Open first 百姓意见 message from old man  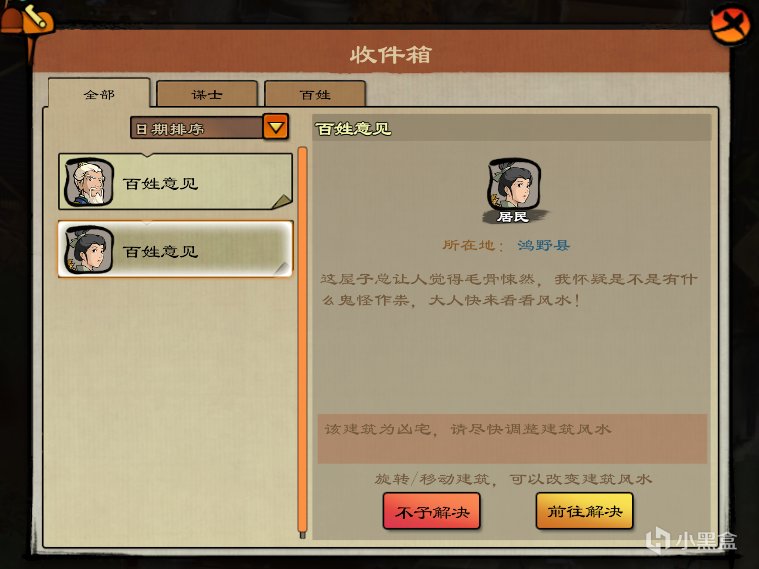[175, 182]
